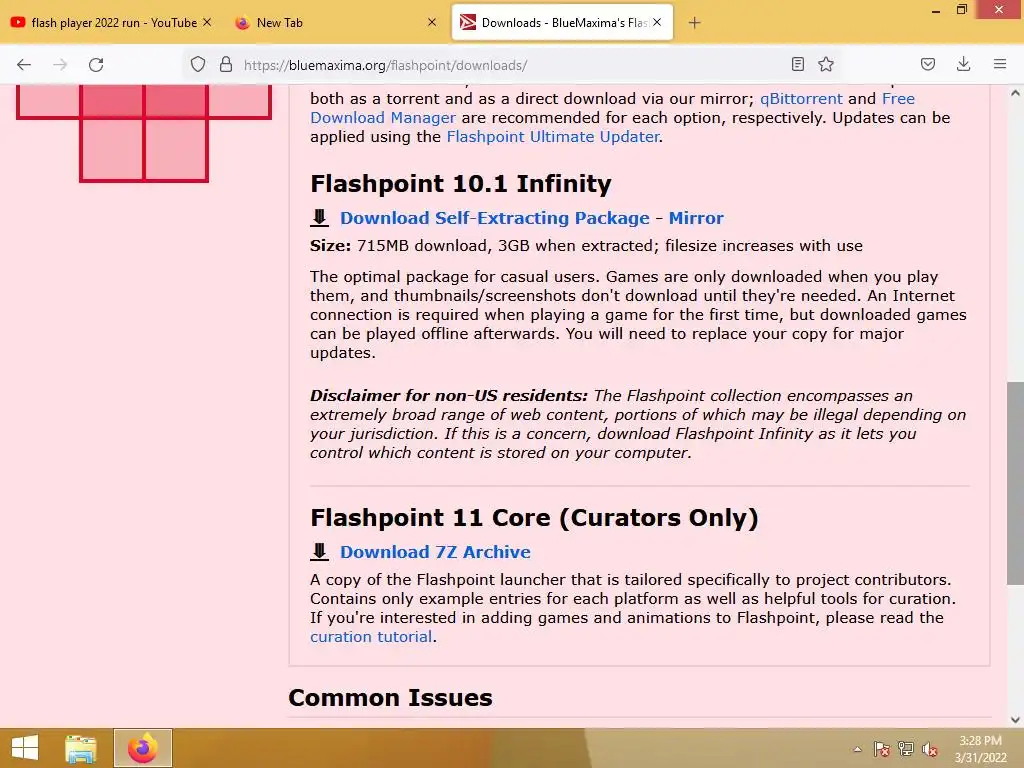Click the muted volume tray icon

tap(930, 749)
